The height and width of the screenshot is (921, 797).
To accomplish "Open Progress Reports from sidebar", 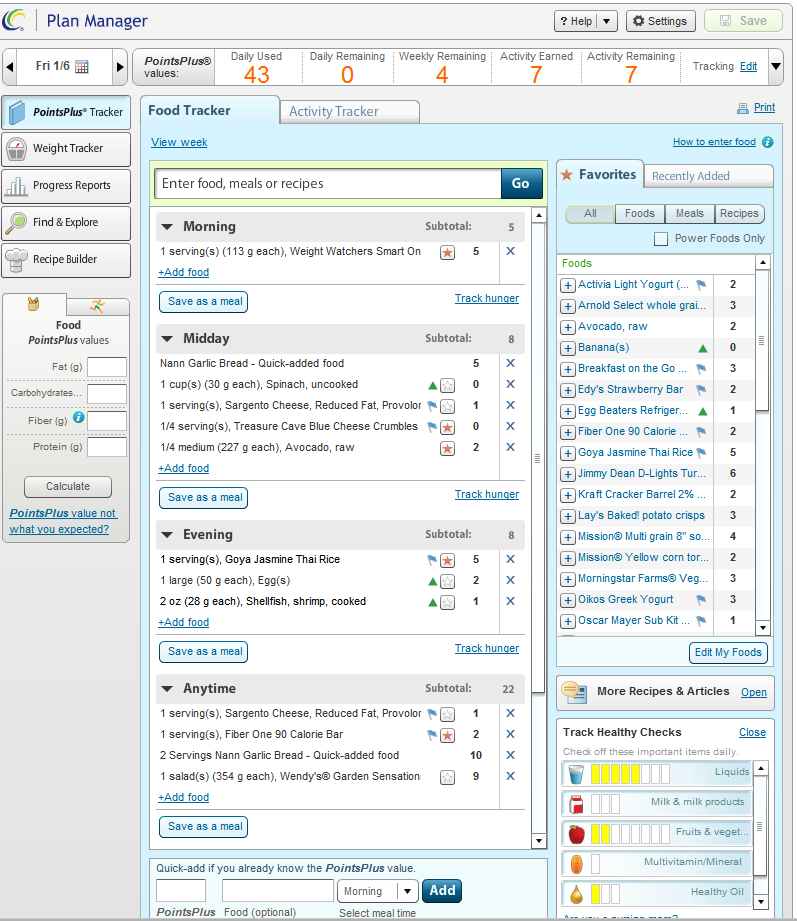I will 66,186.
